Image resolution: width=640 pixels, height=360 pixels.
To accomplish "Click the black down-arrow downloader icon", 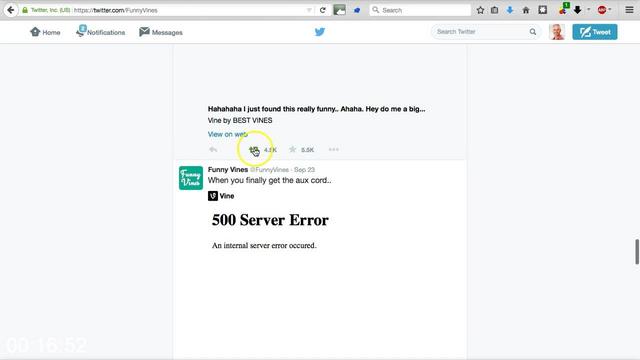I will coord(578,10).
